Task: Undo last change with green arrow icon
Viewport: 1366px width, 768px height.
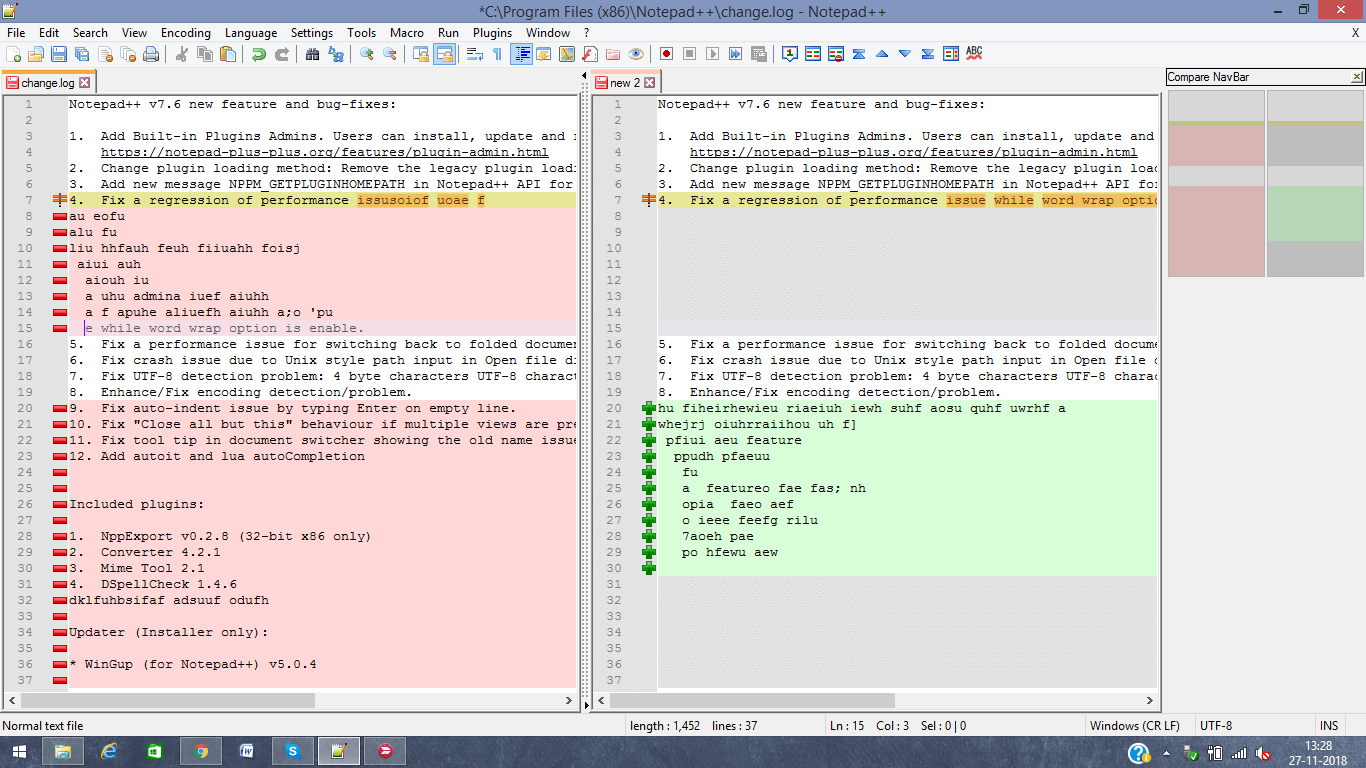Action: pos(259,54)
